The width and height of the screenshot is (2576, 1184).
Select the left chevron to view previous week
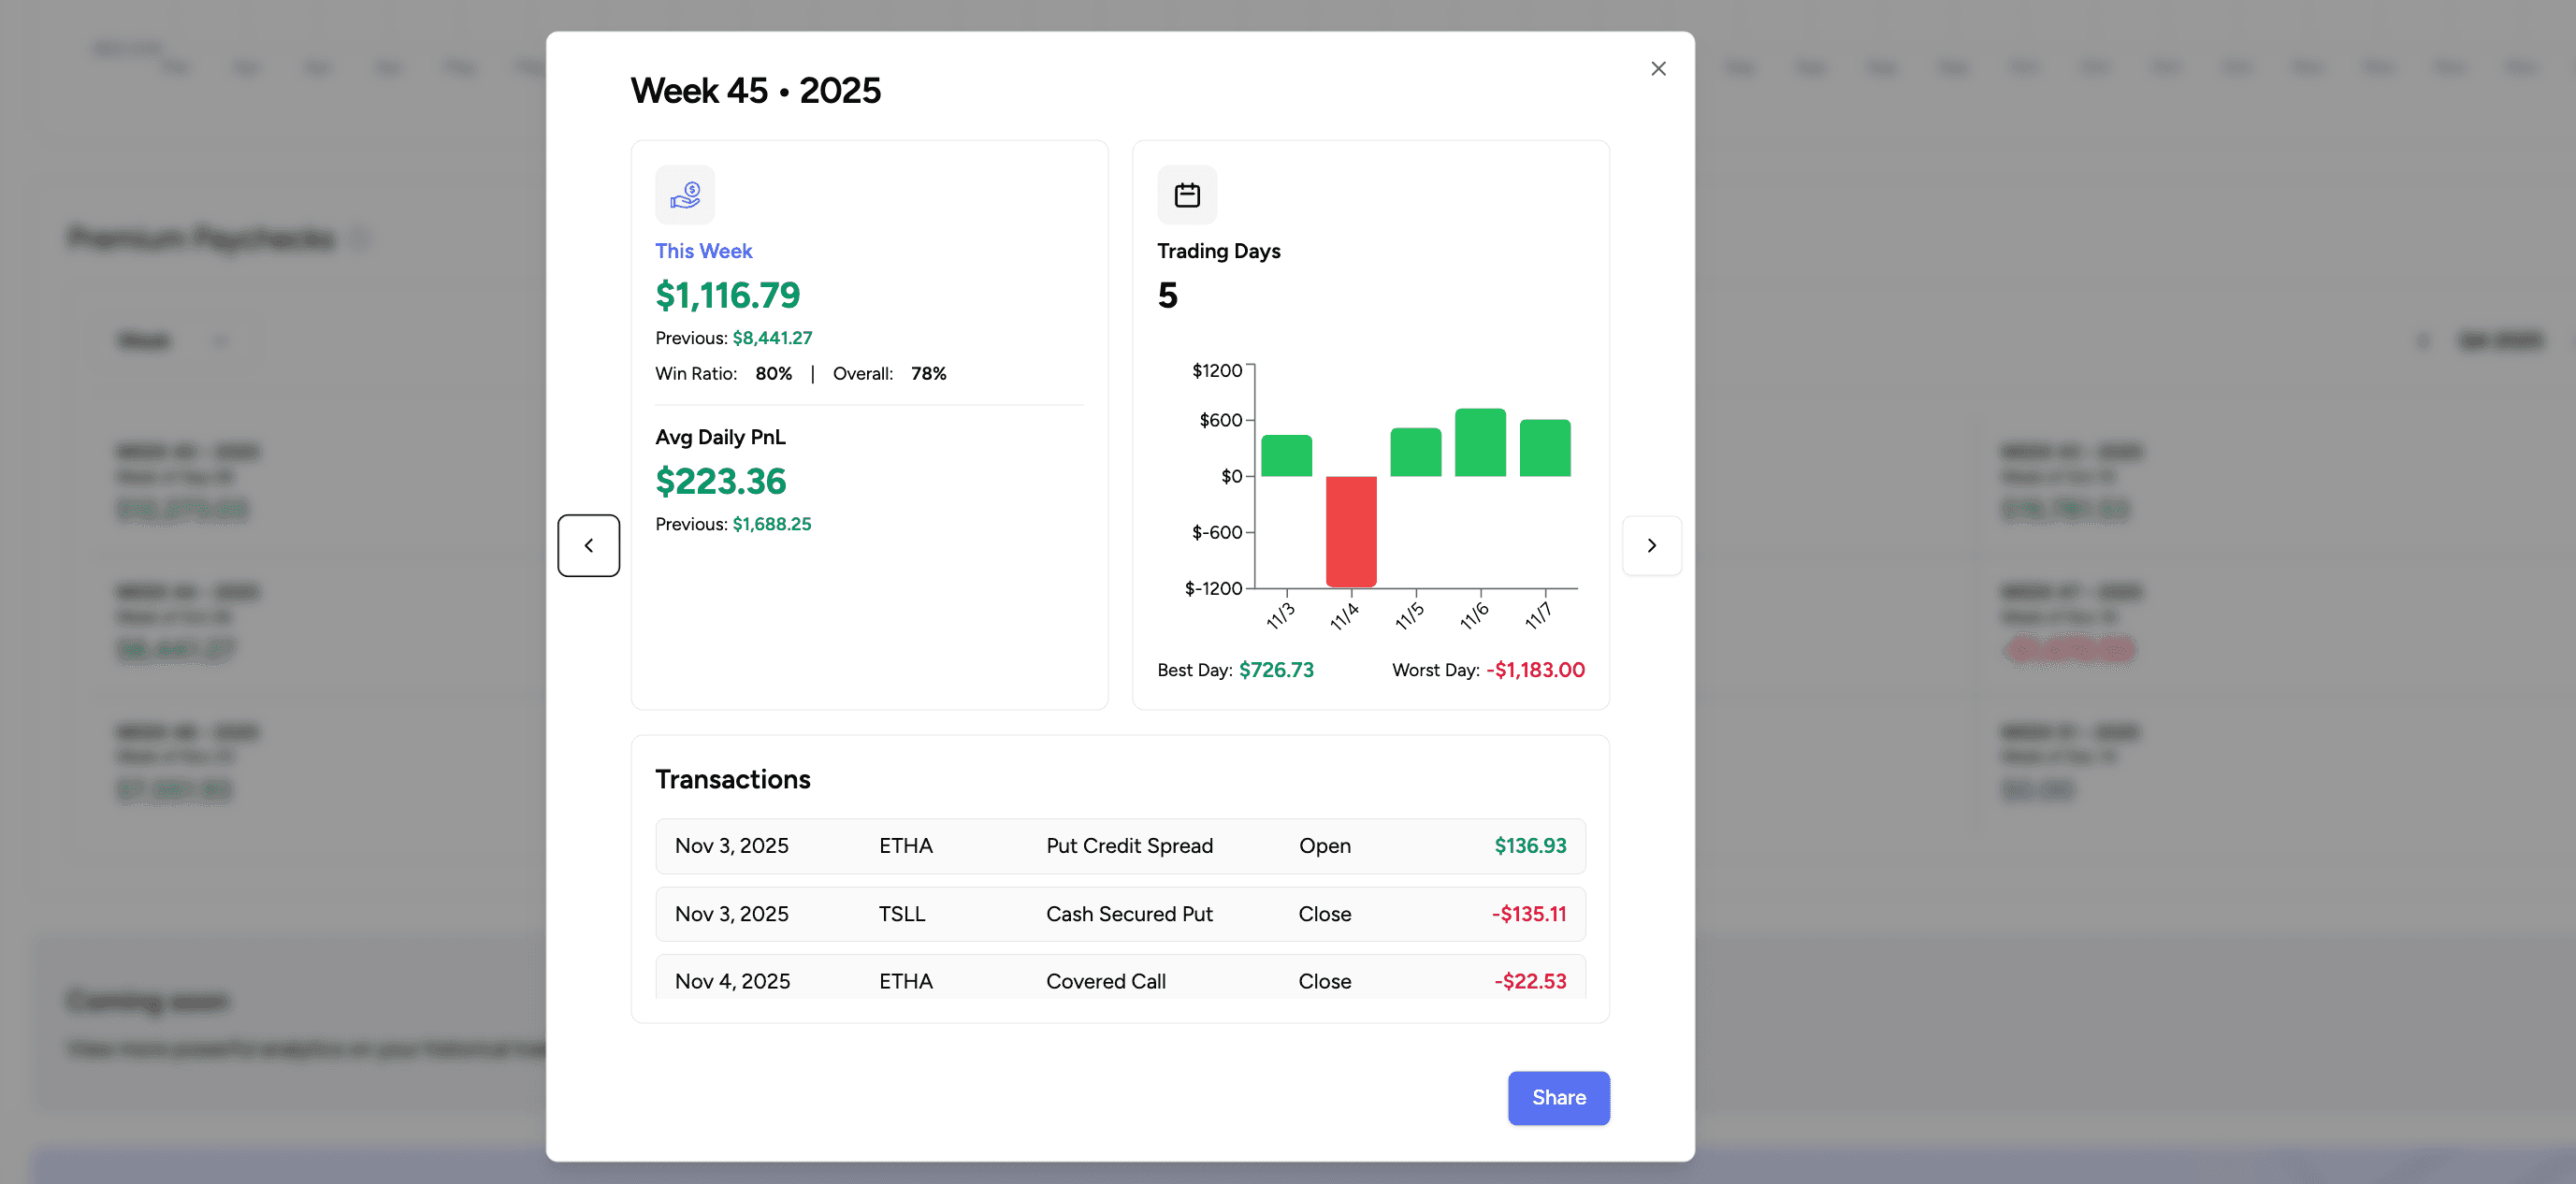pos(589,545)
